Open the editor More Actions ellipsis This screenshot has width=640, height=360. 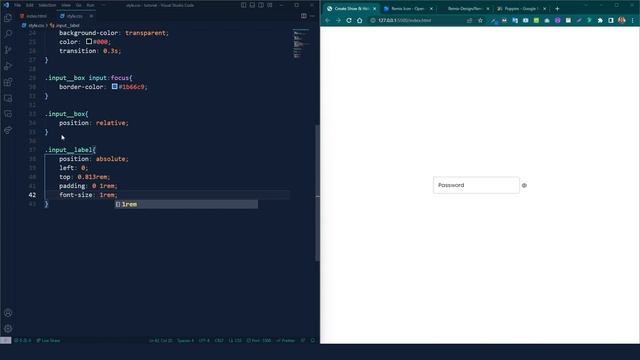tap(313, 16)
